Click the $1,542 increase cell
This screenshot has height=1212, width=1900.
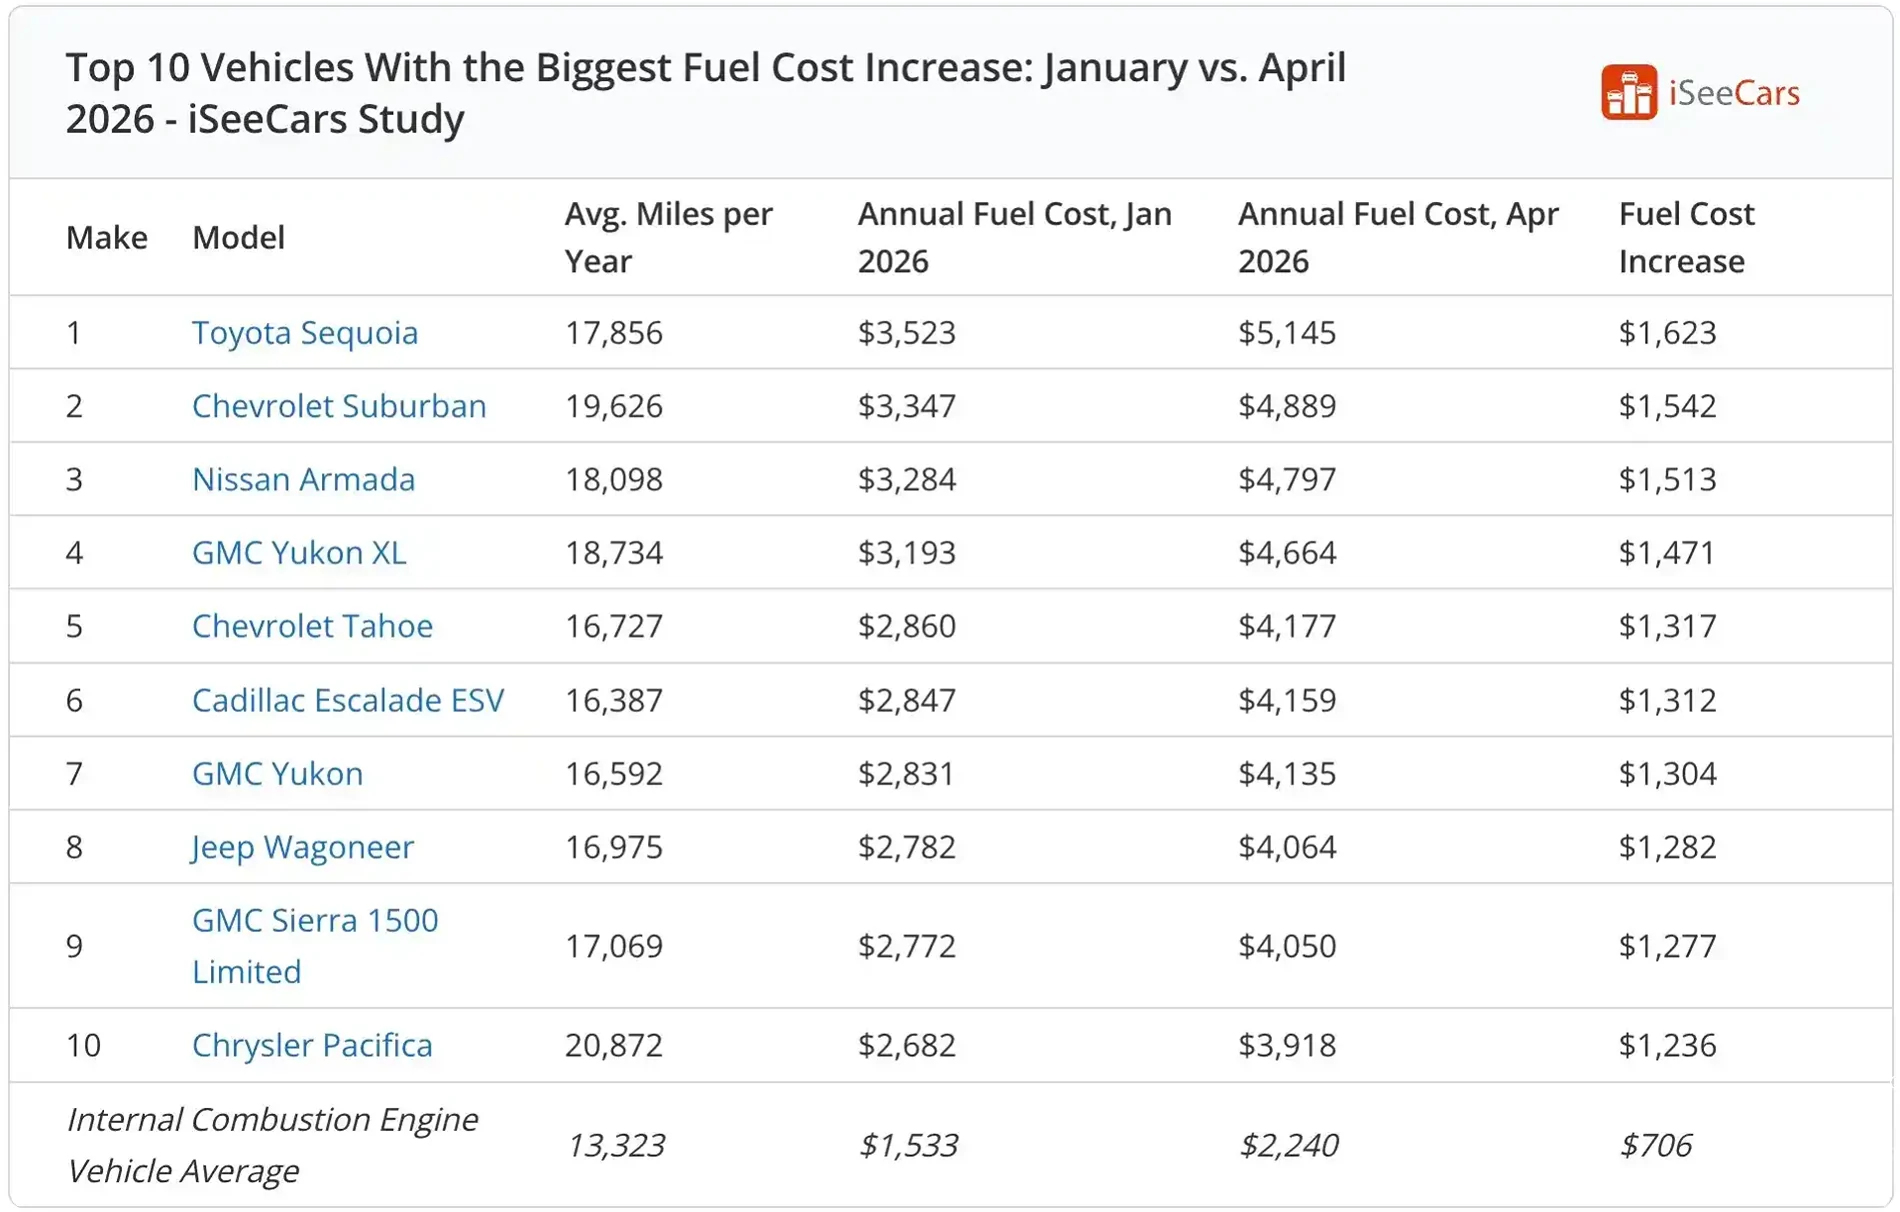[1667, 406]
